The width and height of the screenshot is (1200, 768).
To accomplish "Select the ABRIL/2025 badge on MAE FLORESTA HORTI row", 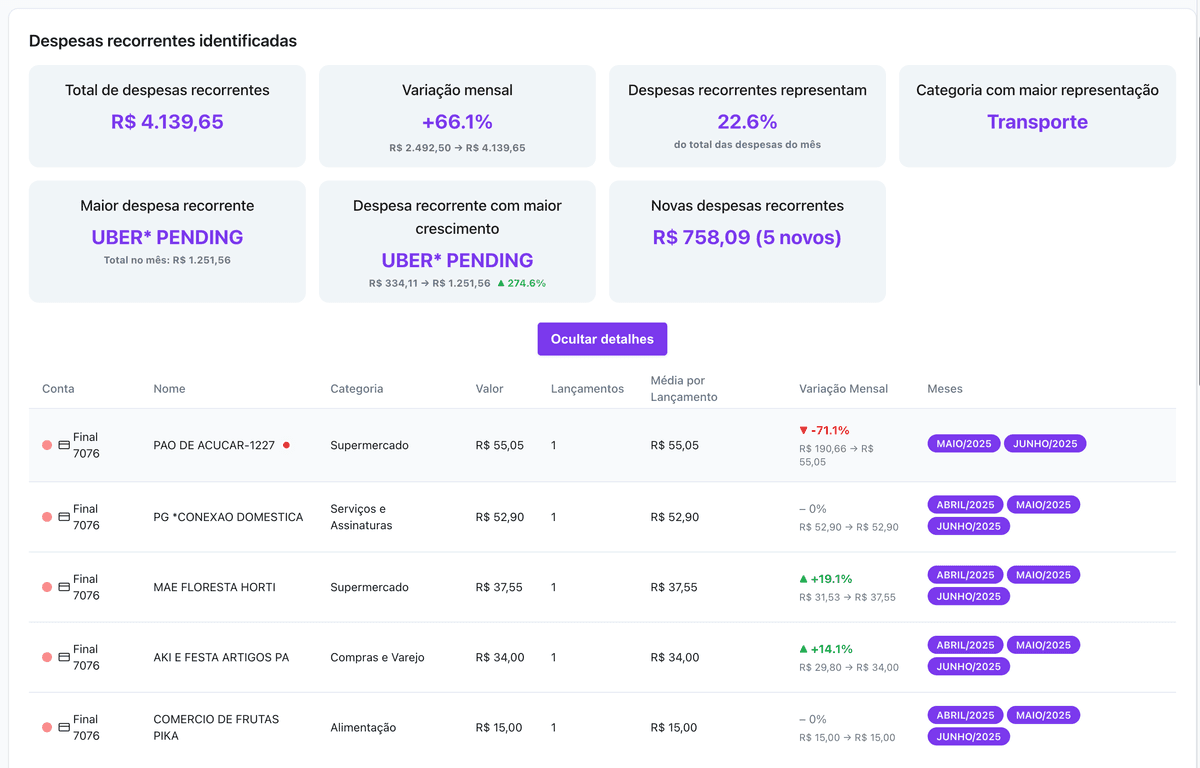I will (964, 574).
